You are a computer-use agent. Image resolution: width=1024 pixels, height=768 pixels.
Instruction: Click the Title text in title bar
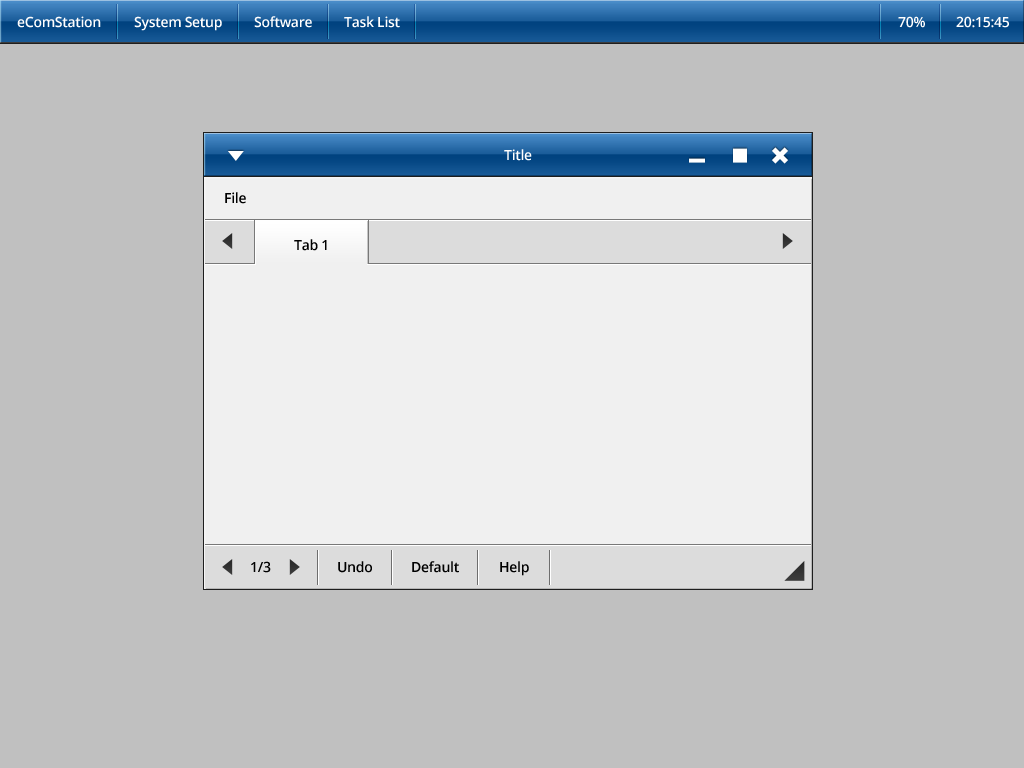point(518,155)
